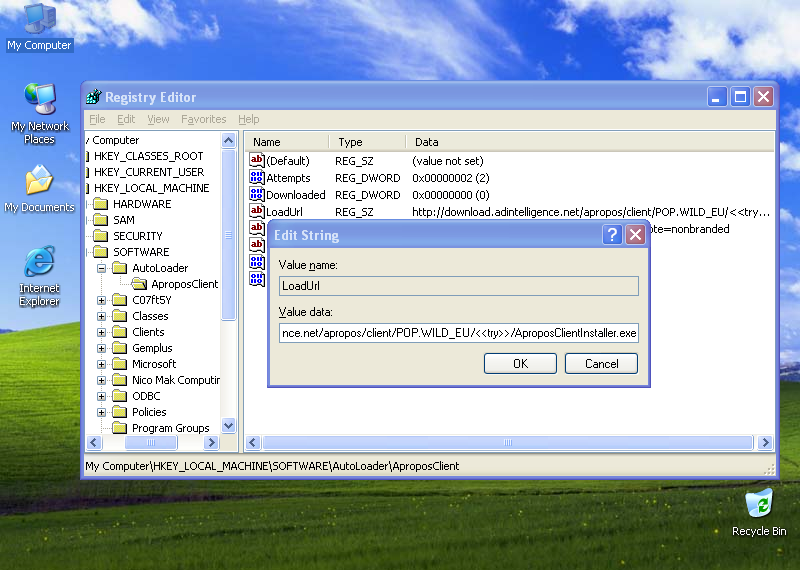Click the status bar registry path
This screenshot has height=570, width=800.
click(x=272, y=466)
